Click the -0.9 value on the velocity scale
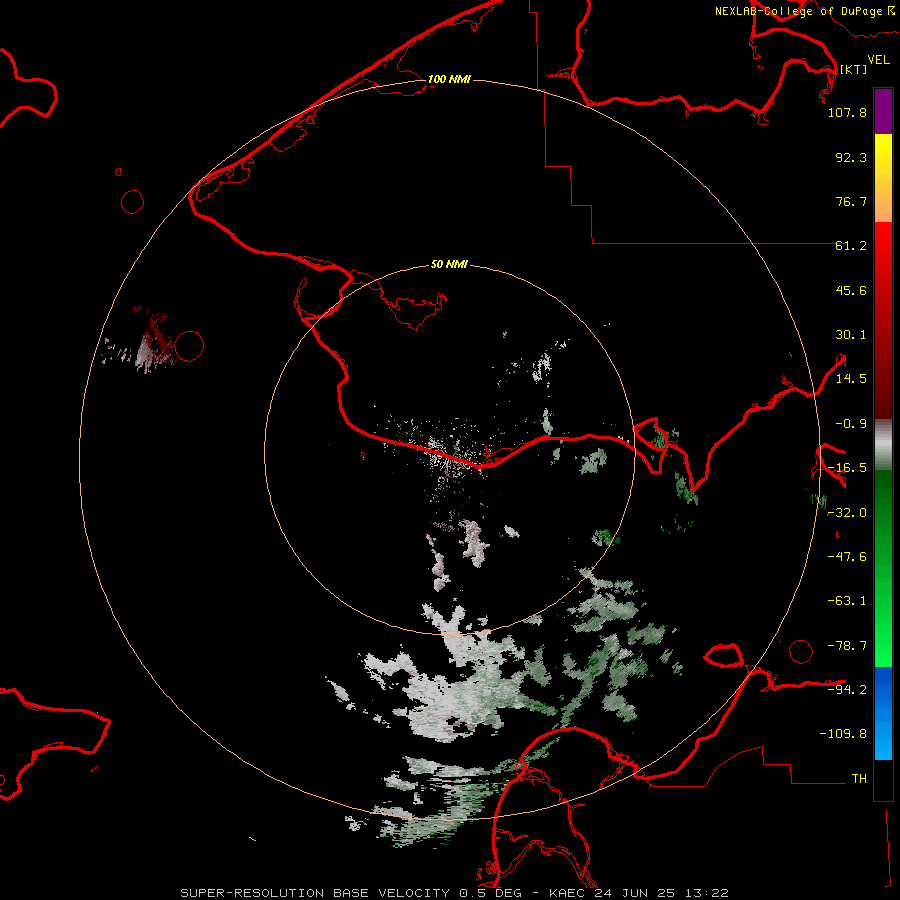This screenshot has height=900, width=900. (x=851, y=424)
